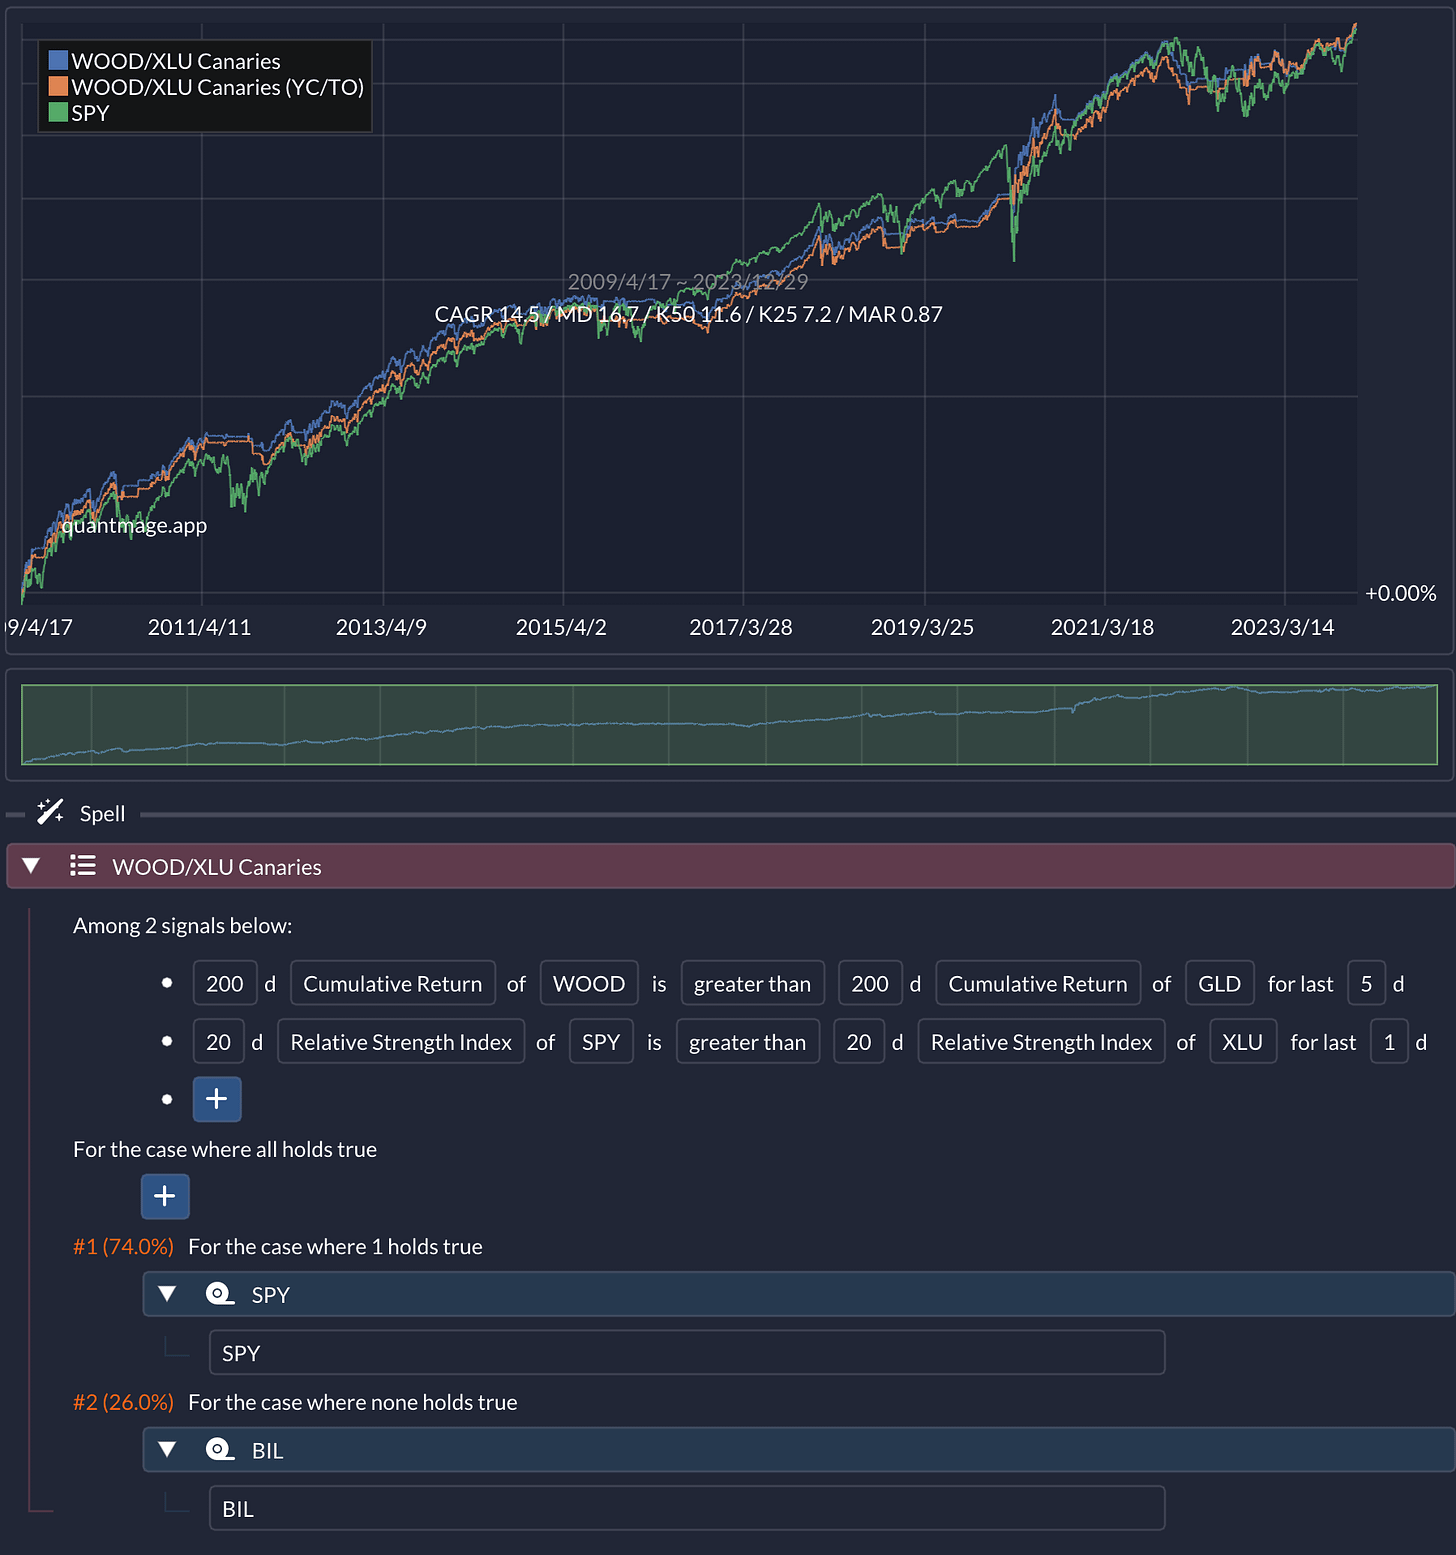Image resolution: width=1456 pixels, height=1555 pixels.
Task: Change the WOOD ticker field
Action: click(x=589, y=984)
